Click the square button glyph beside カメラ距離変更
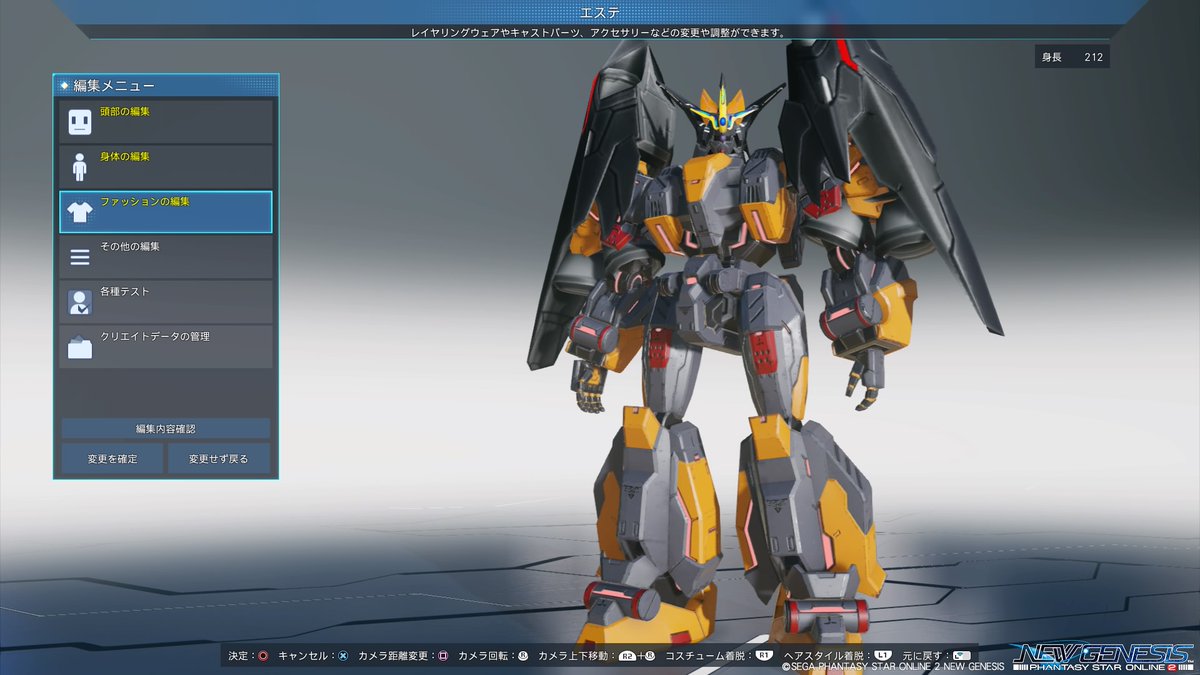Screen dimensions: 1200x675 point(443,656)
